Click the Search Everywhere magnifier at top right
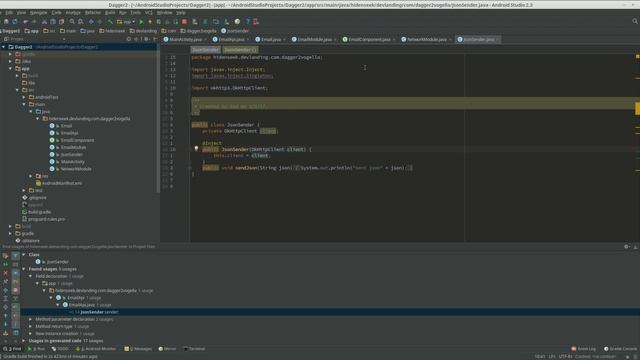The width and height of the screenshot is (640, 360). pos(635,21)
